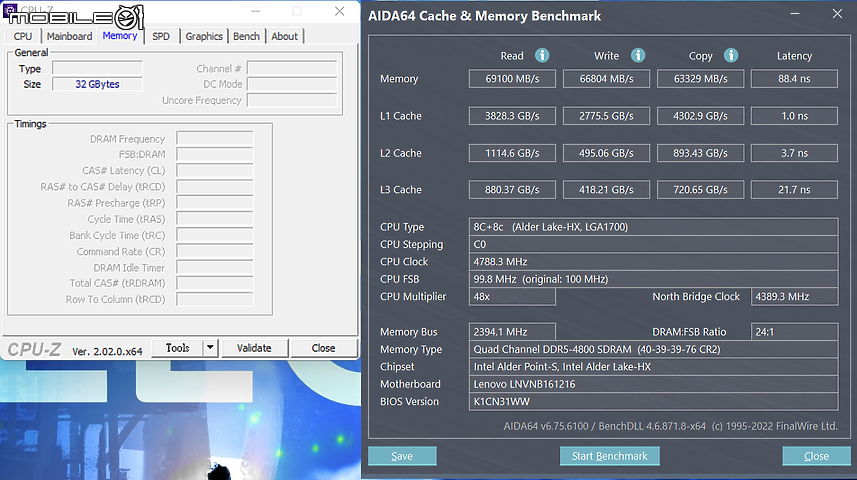
Task: Switch to the Graphics tab
Action: [204, 36]
